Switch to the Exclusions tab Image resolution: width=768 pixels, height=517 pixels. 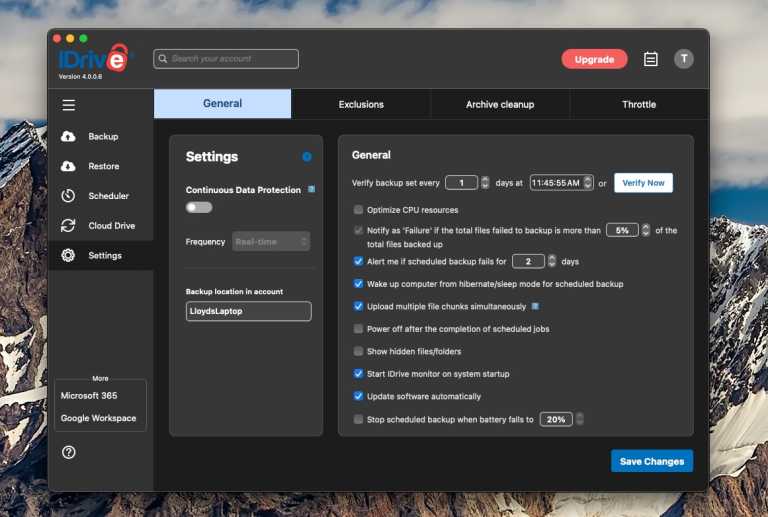361,104
